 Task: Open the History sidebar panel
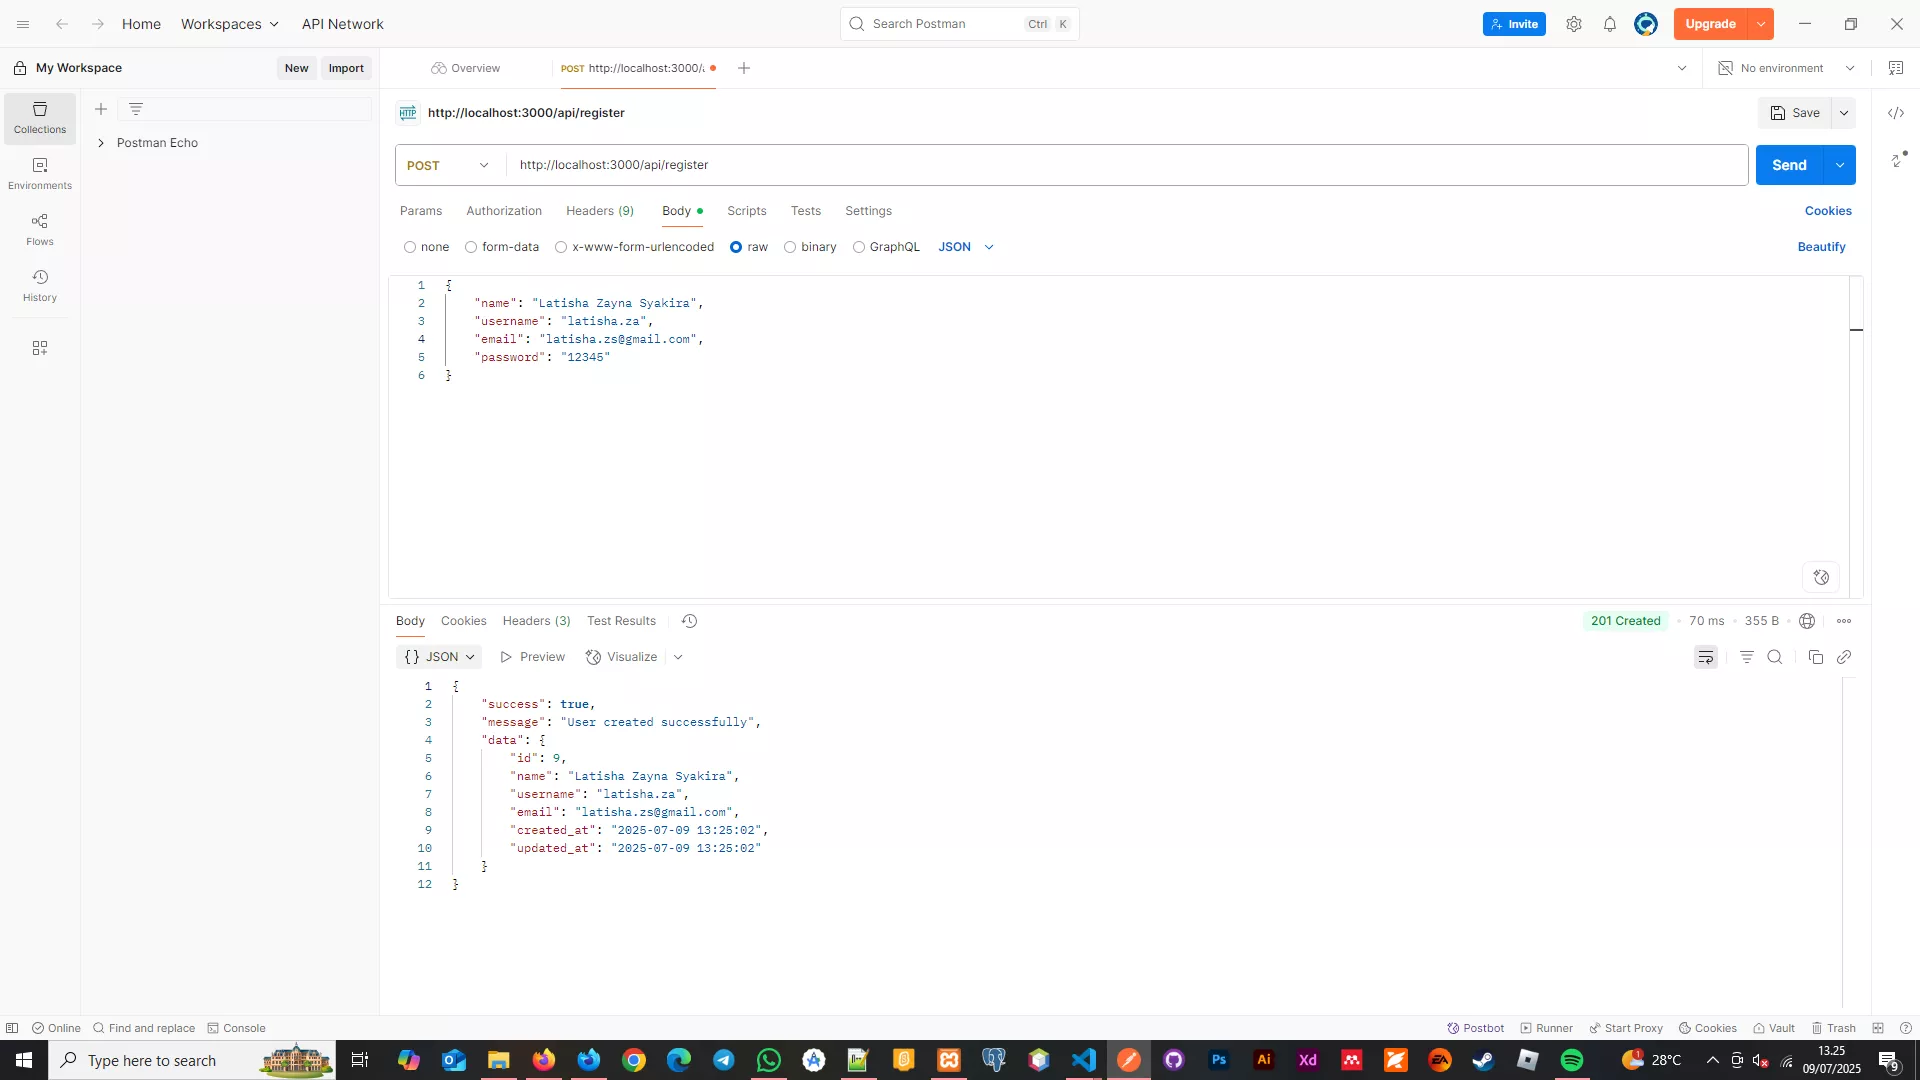(x=40, y=286)
